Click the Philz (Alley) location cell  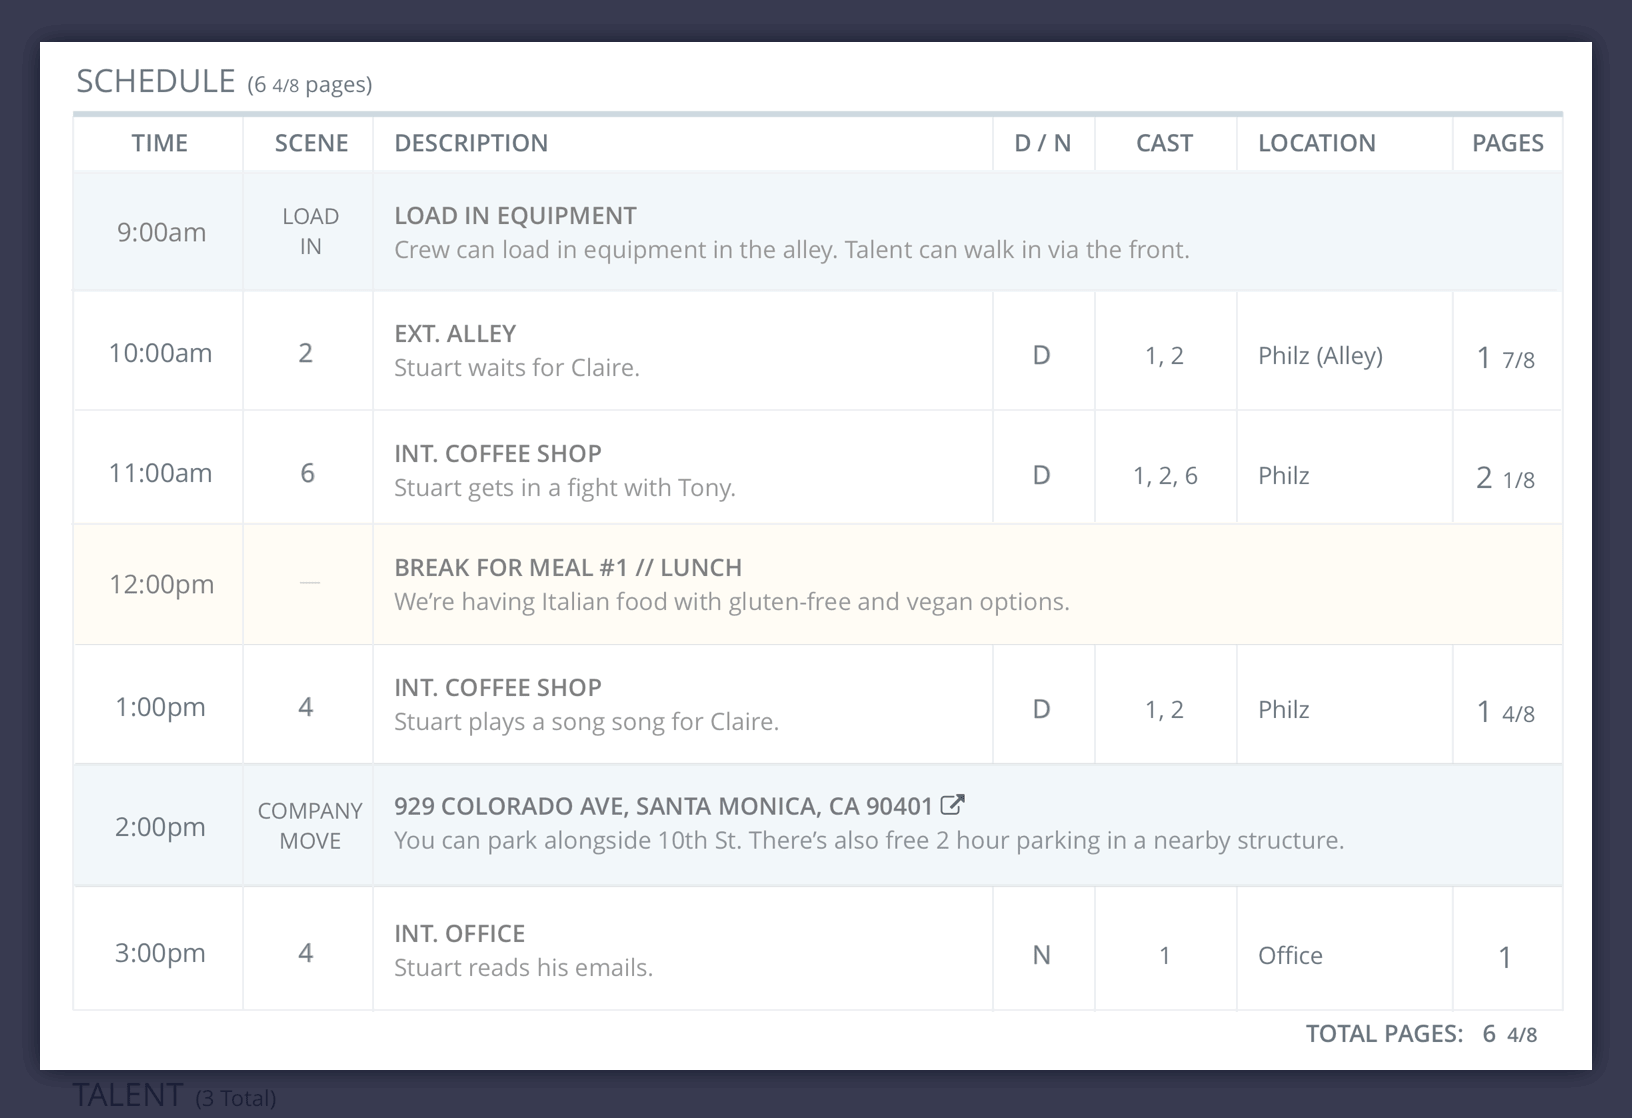1321,353
